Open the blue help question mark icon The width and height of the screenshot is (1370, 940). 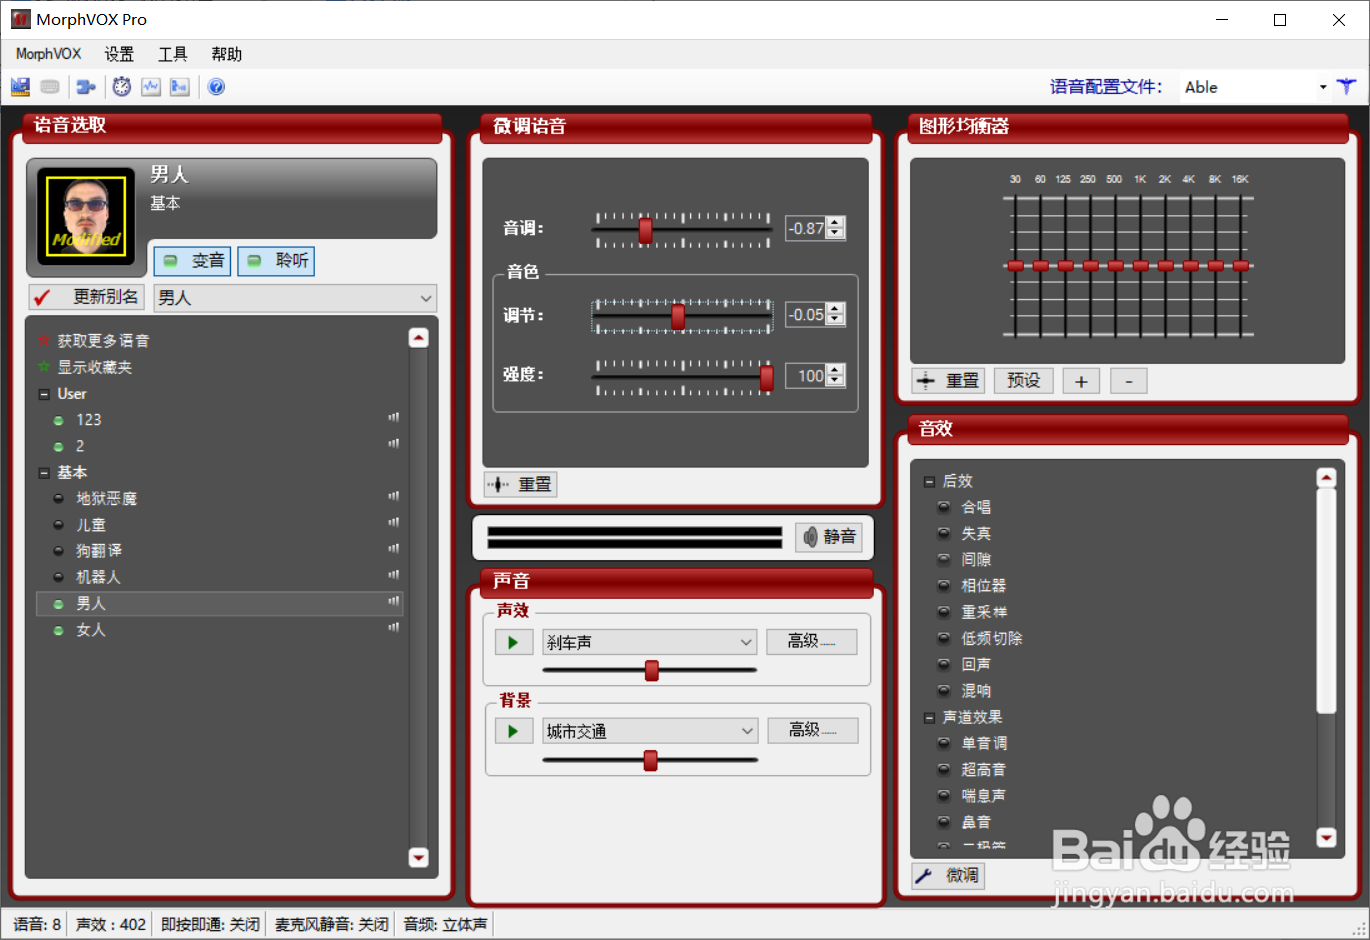click(x=216, y=87)
